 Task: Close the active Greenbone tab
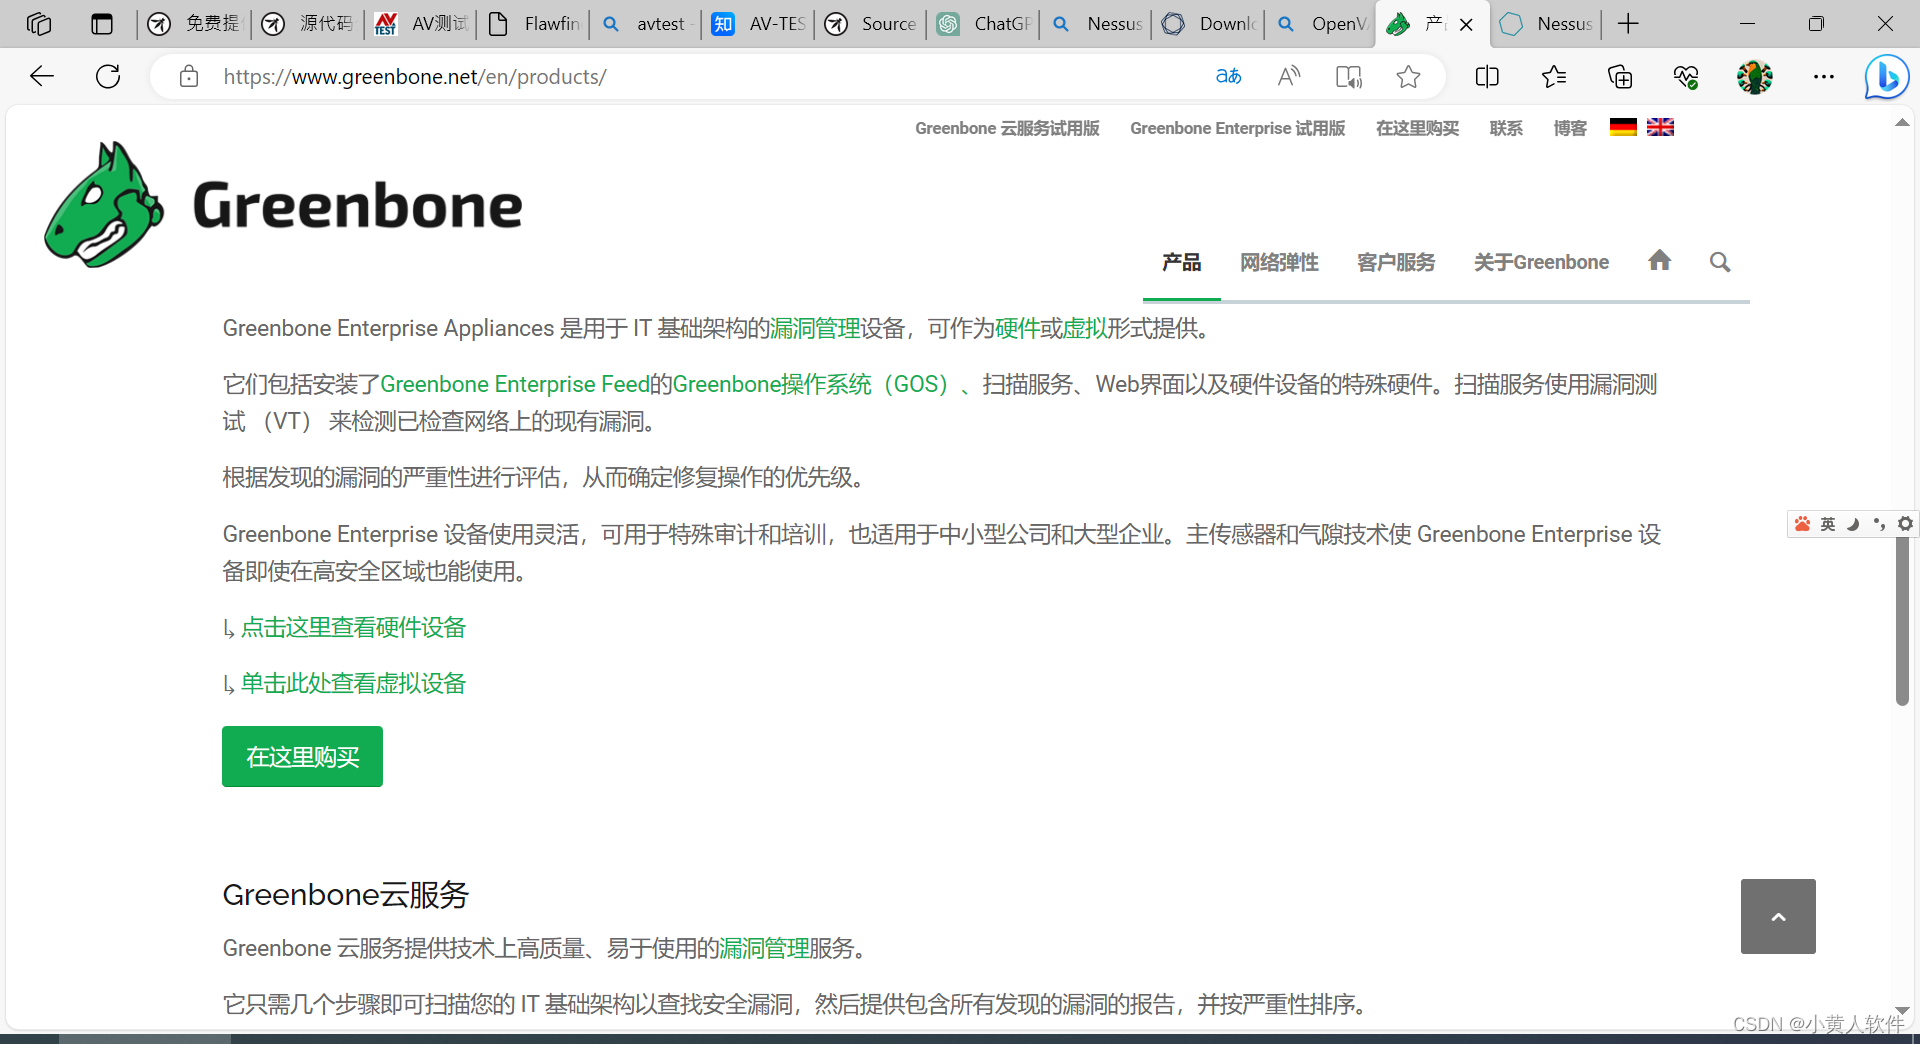click(1466, 24)
